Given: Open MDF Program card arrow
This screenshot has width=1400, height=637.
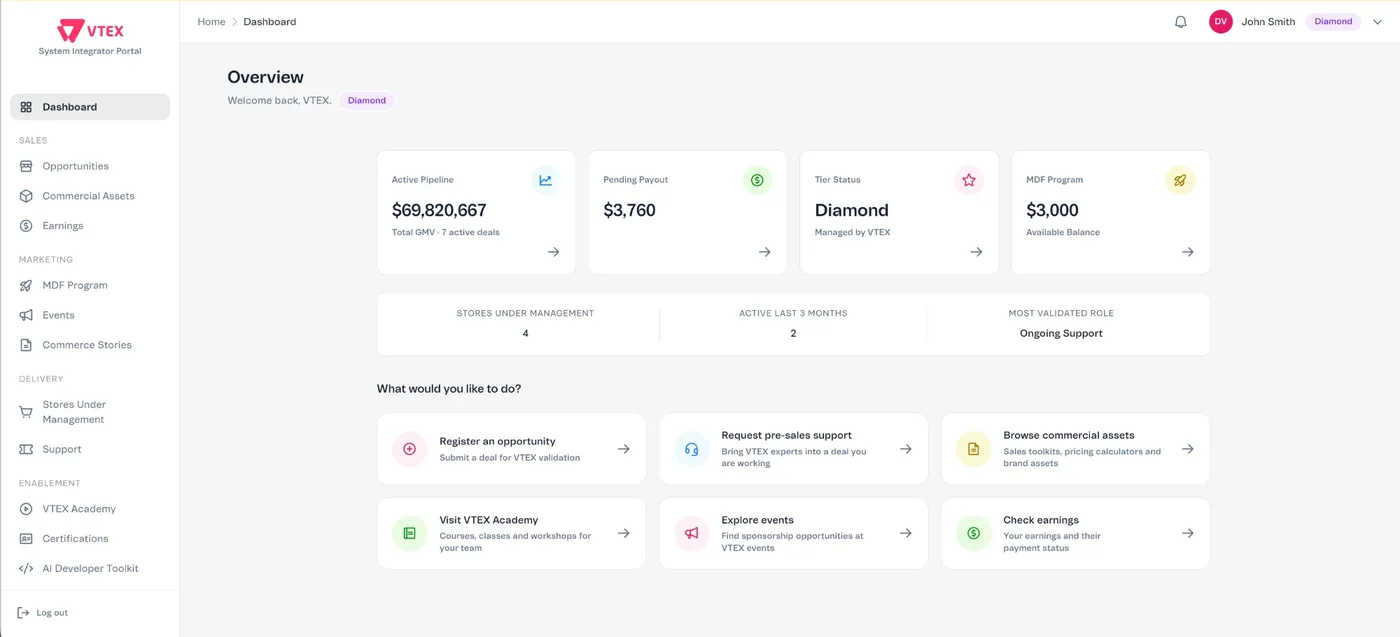Looking at the screenshot, I should [x=1187, y=252].
